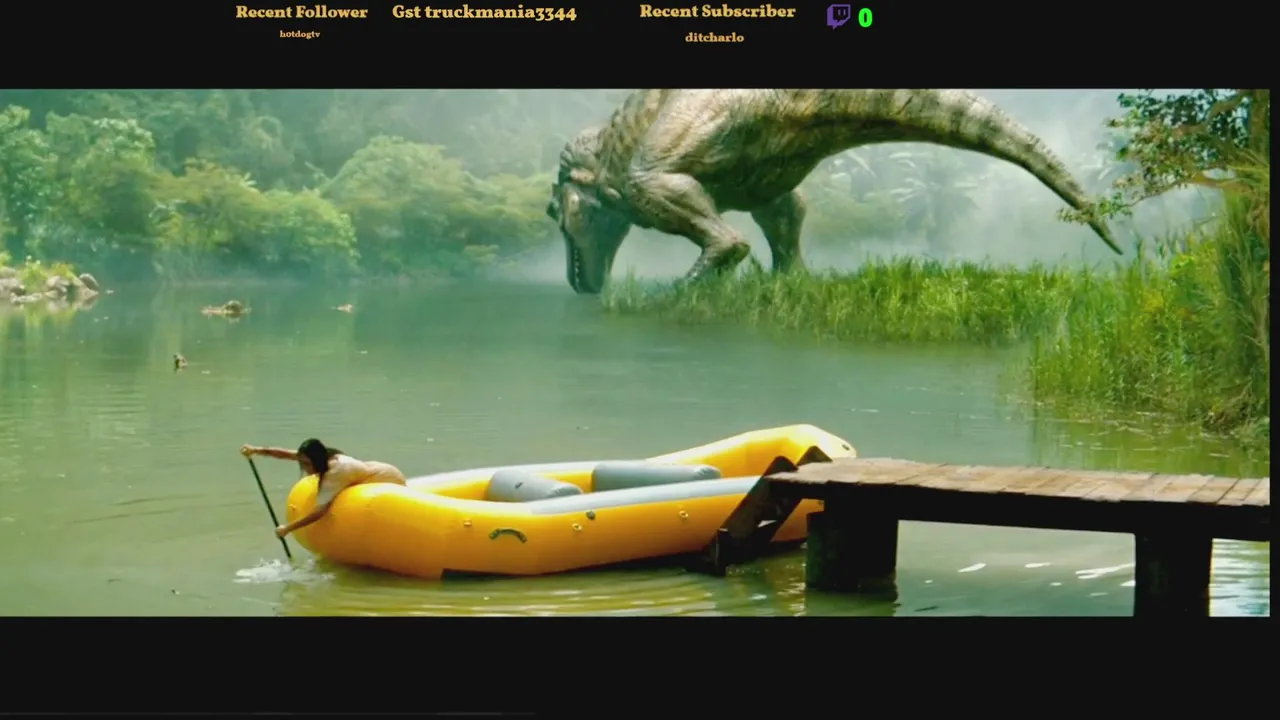Select the 'Recent Follower' heading
The width and height of the screenshot is (1280, 720).
coord(301,12)
